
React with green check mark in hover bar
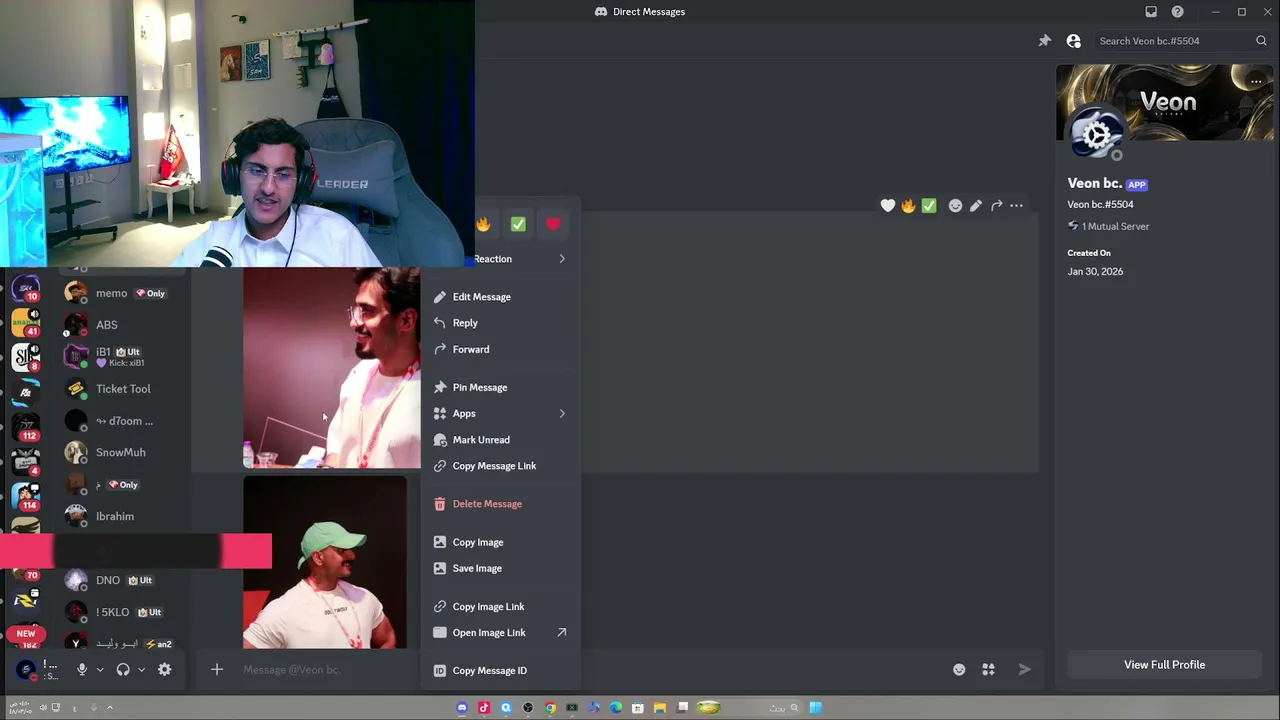tap(929, 206)
